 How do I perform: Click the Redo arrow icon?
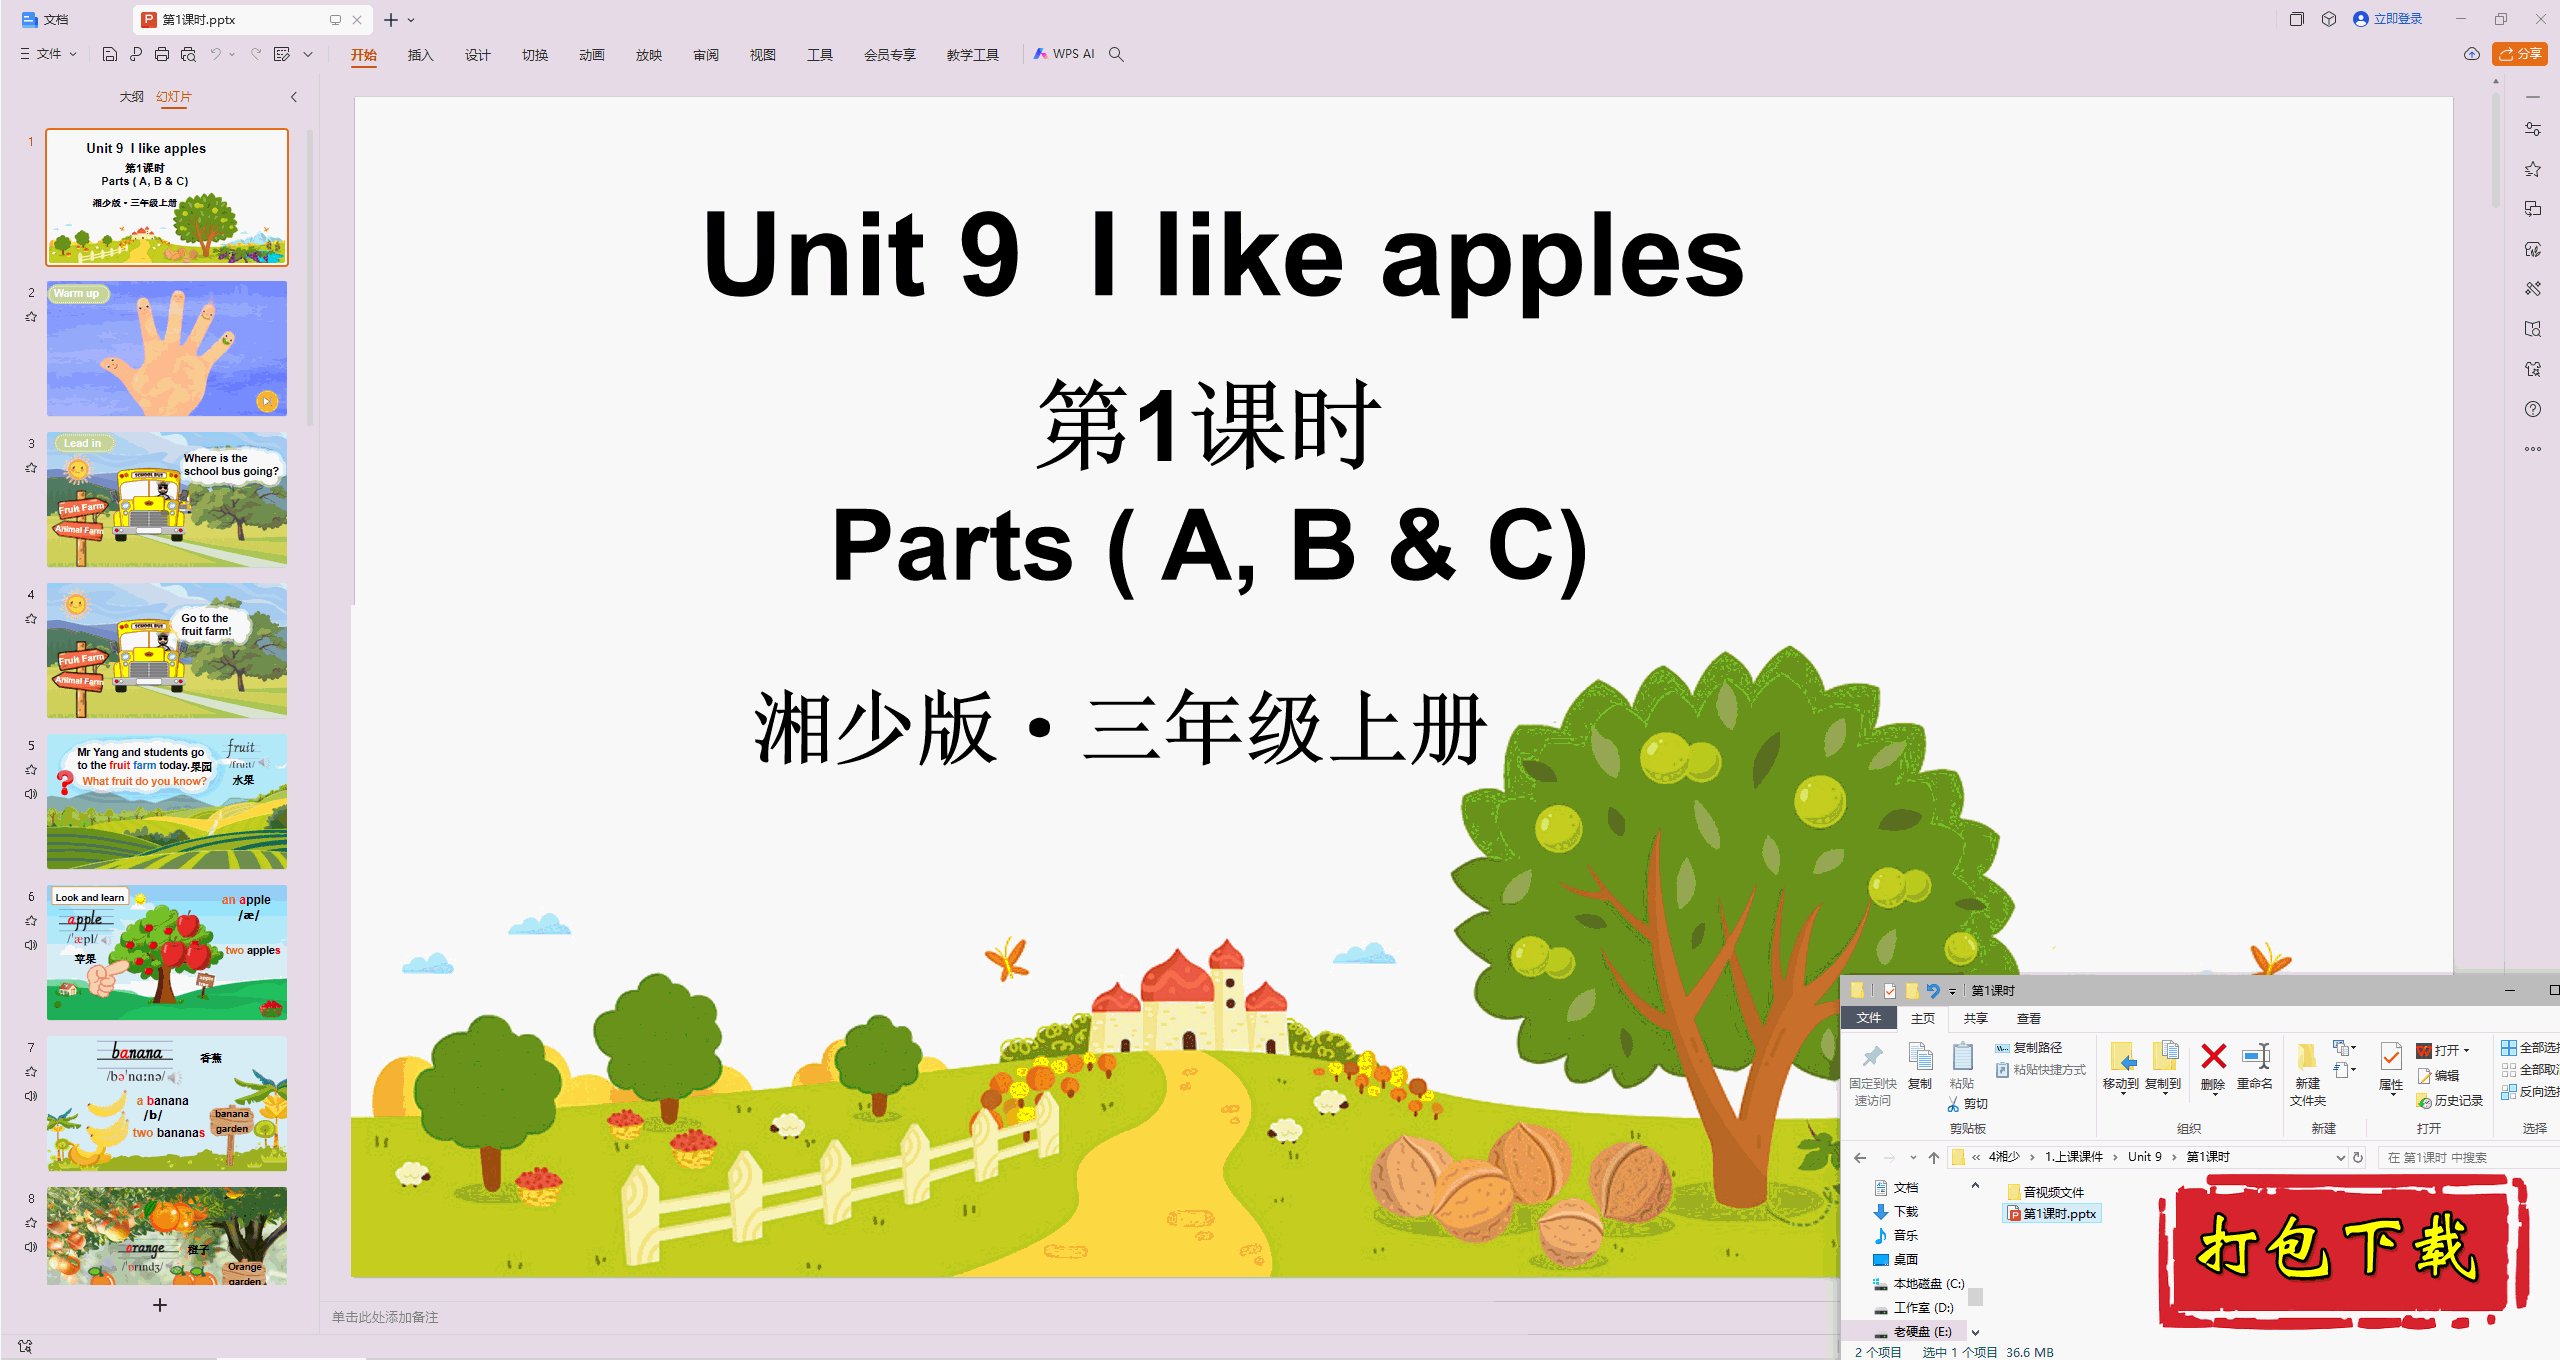256,54
